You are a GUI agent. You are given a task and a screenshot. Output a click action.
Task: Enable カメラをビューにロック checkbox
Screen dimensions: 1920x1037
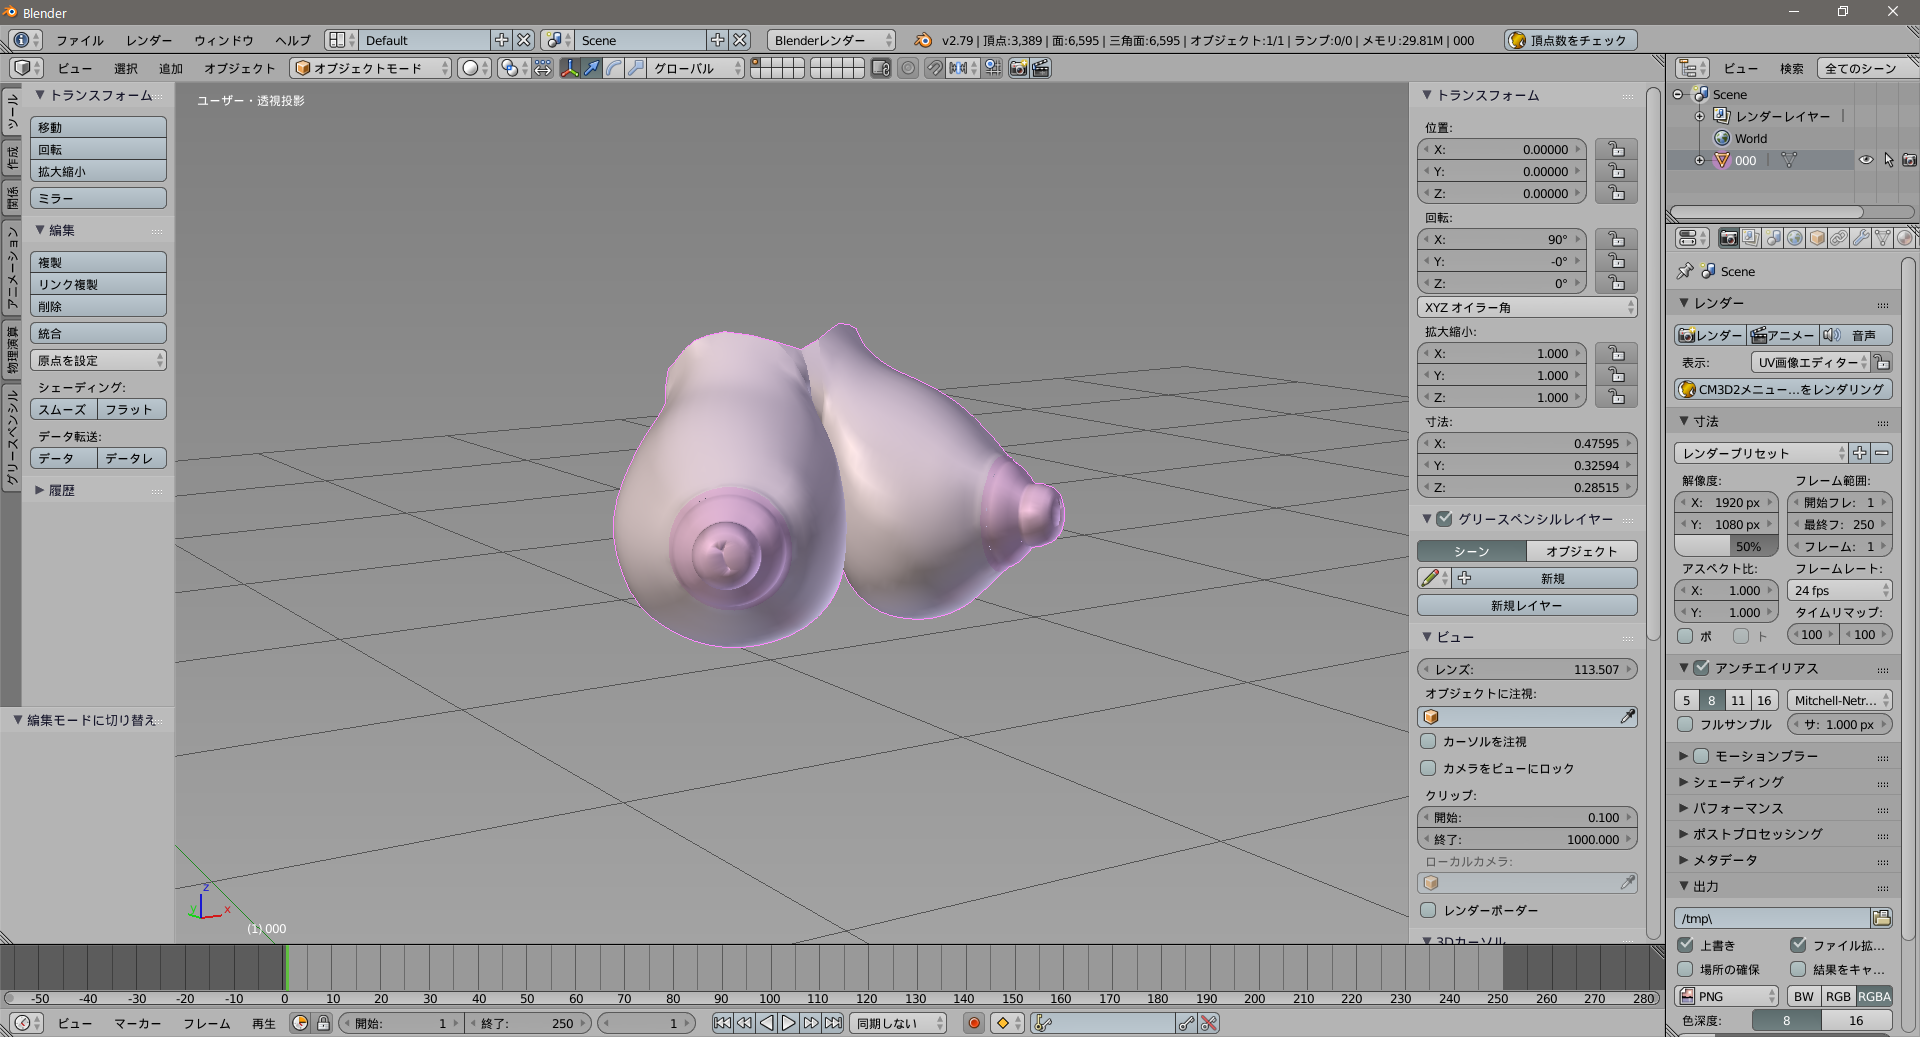[x=1429, y=768]
